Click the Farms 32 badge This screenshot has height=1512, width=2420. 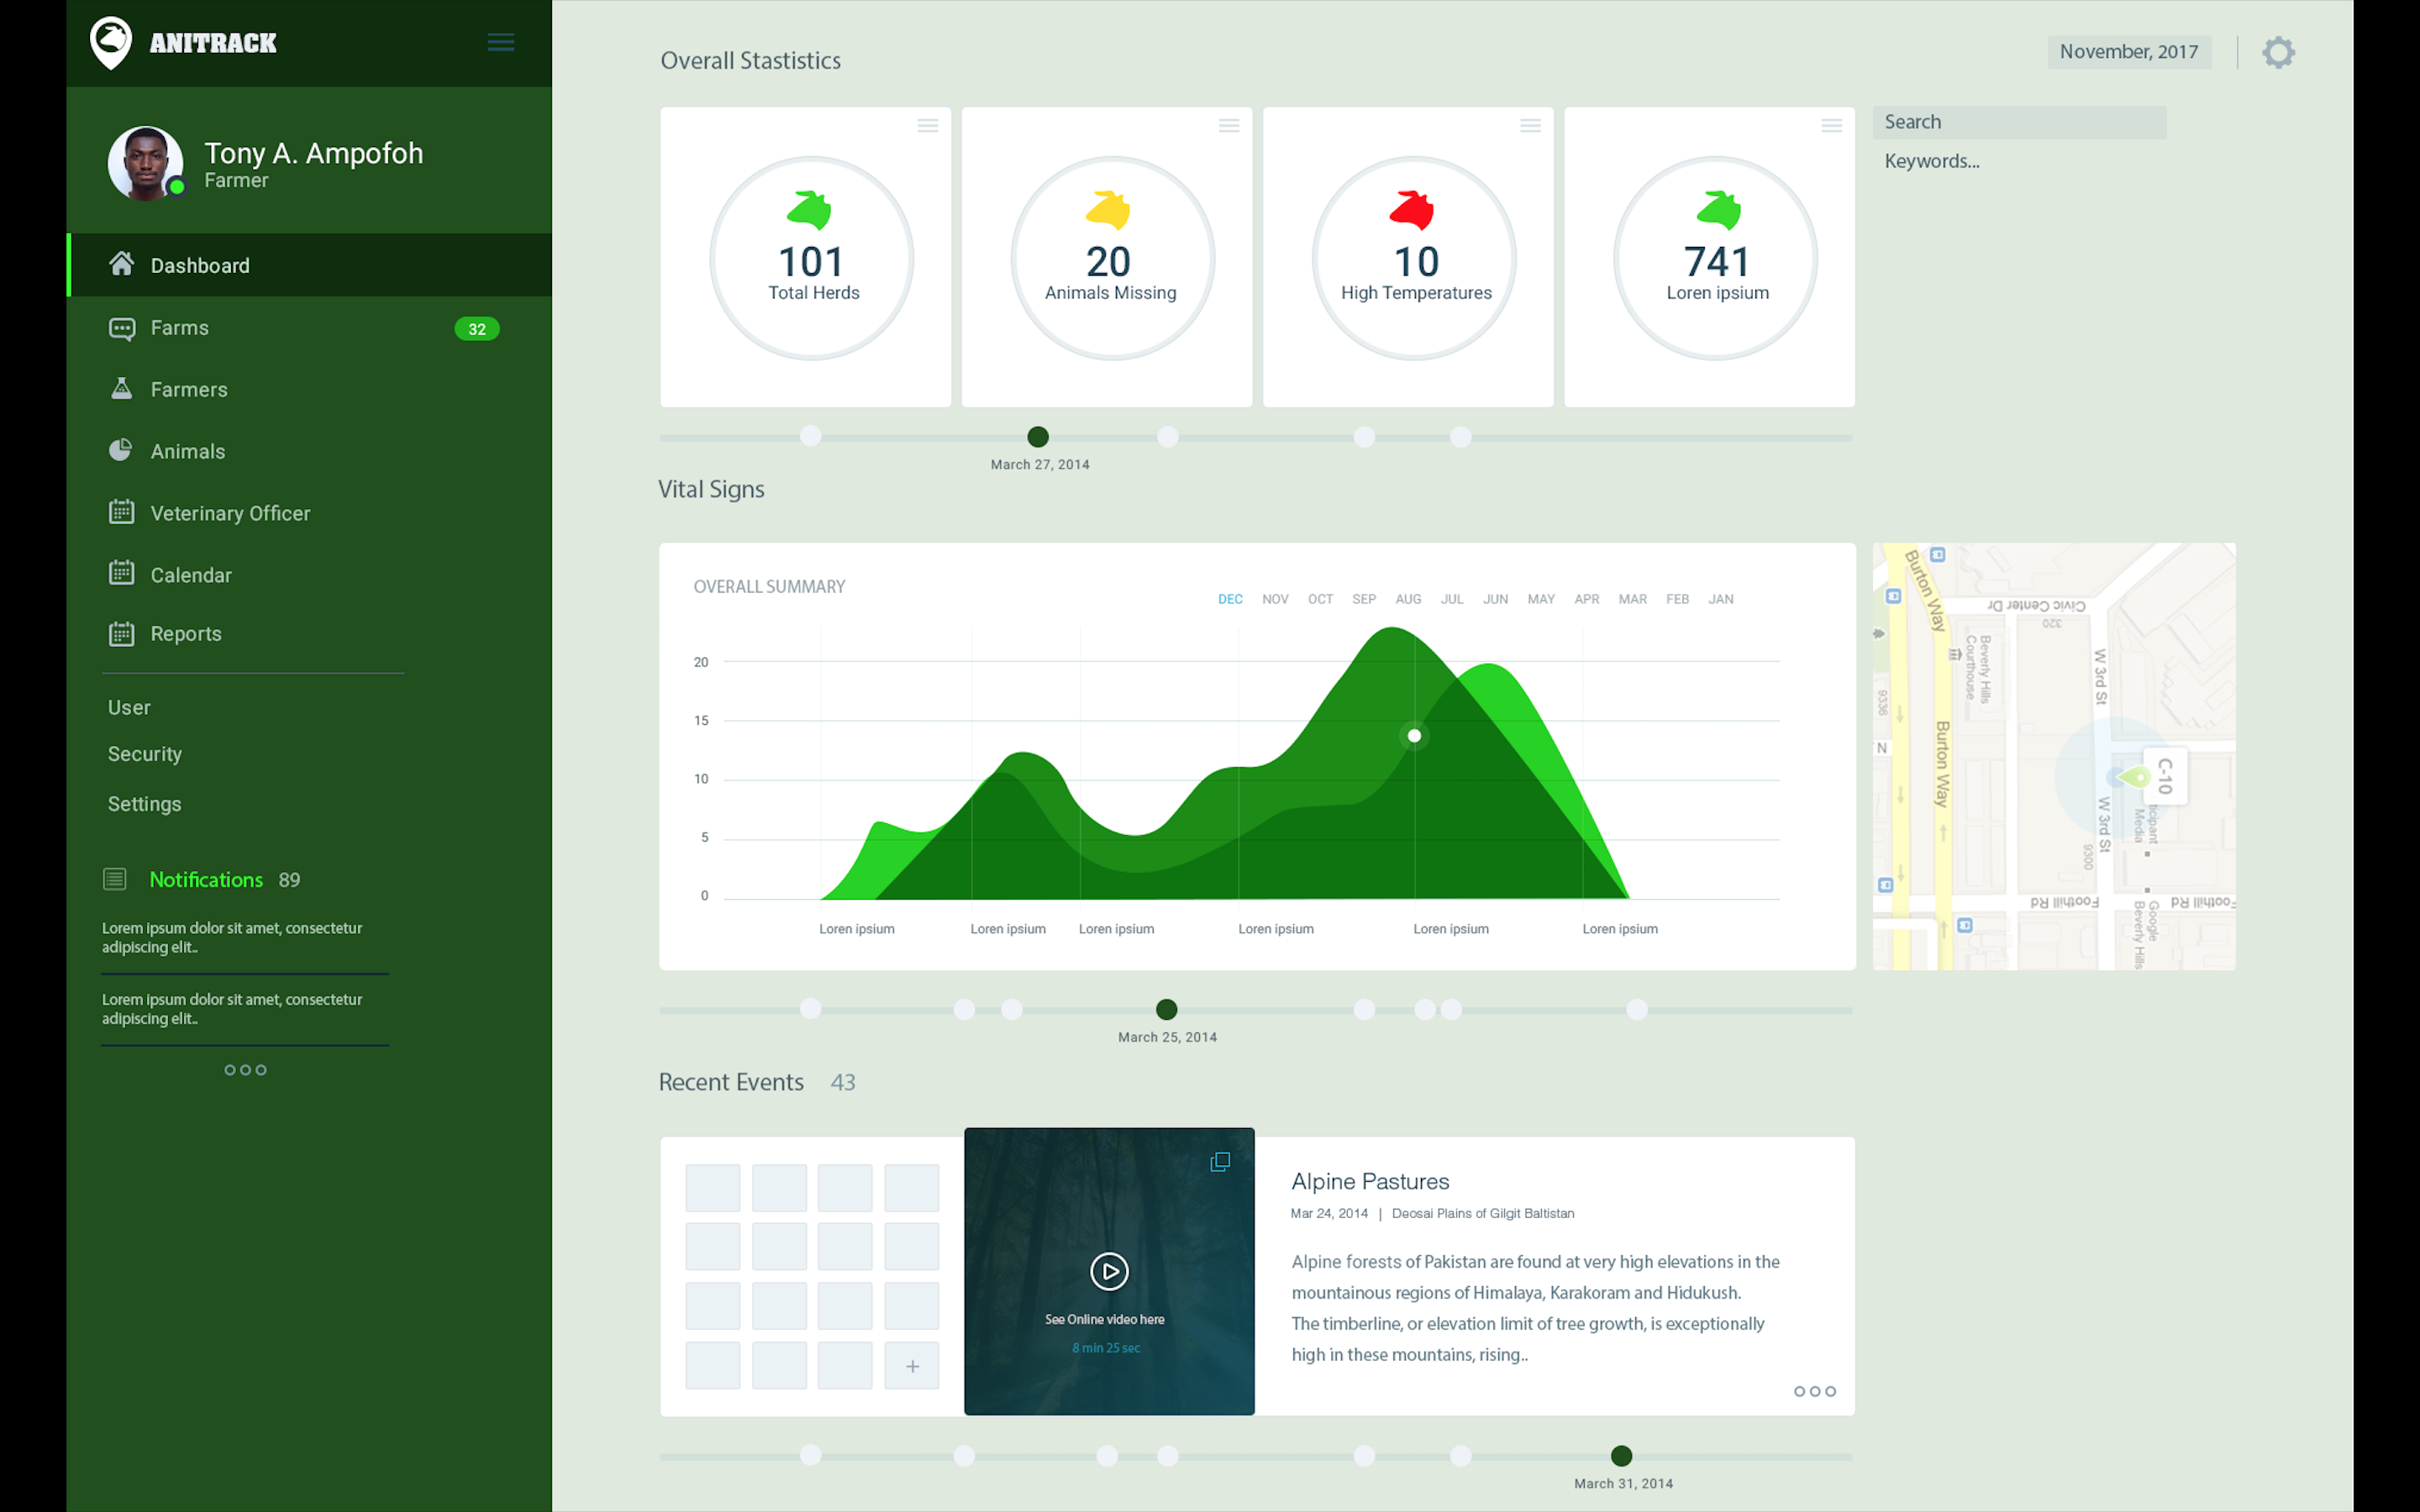click(x=477, y=329)
